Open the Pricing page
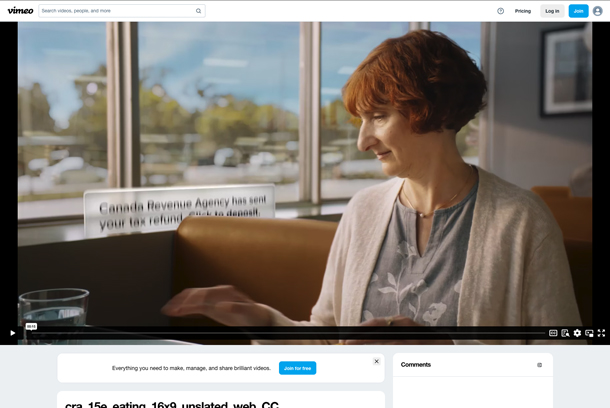 tap(522, 11)
